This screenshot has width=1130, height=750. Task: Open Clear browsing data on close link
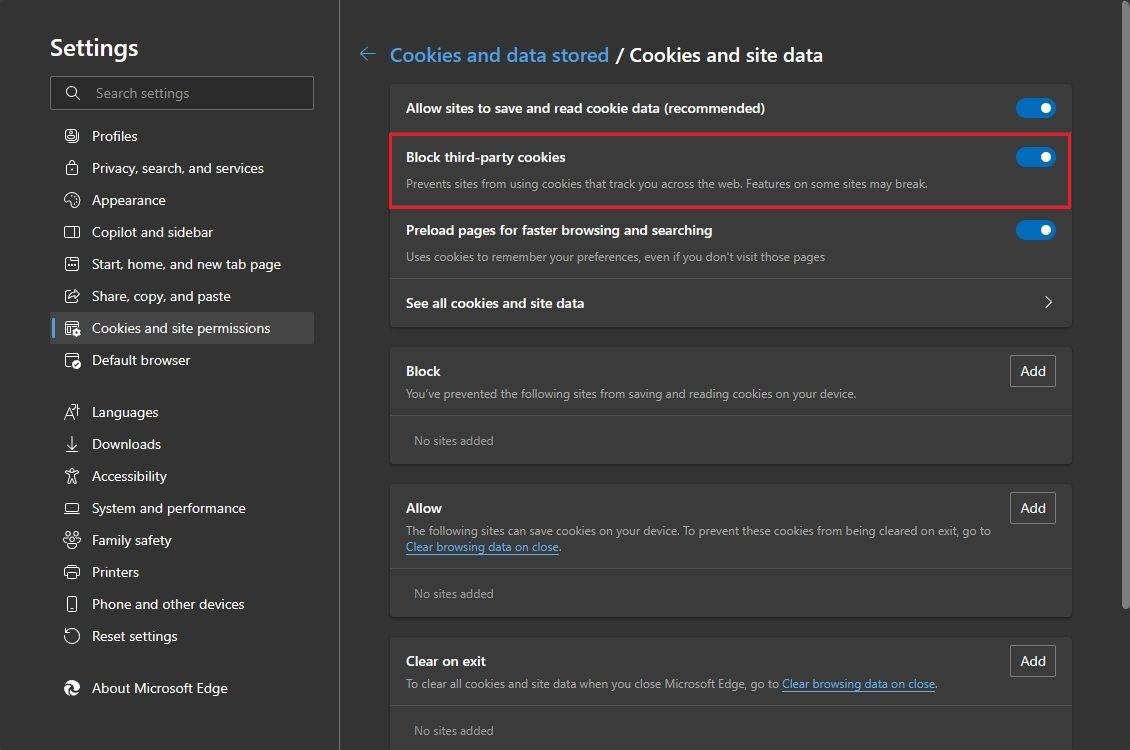click(x=483, y=547)
